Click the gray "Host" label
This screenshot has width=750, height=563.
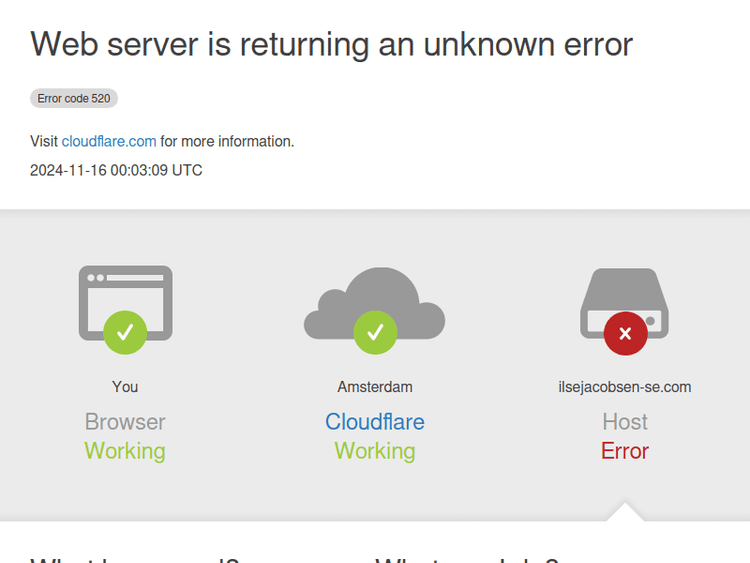point(625,422)
